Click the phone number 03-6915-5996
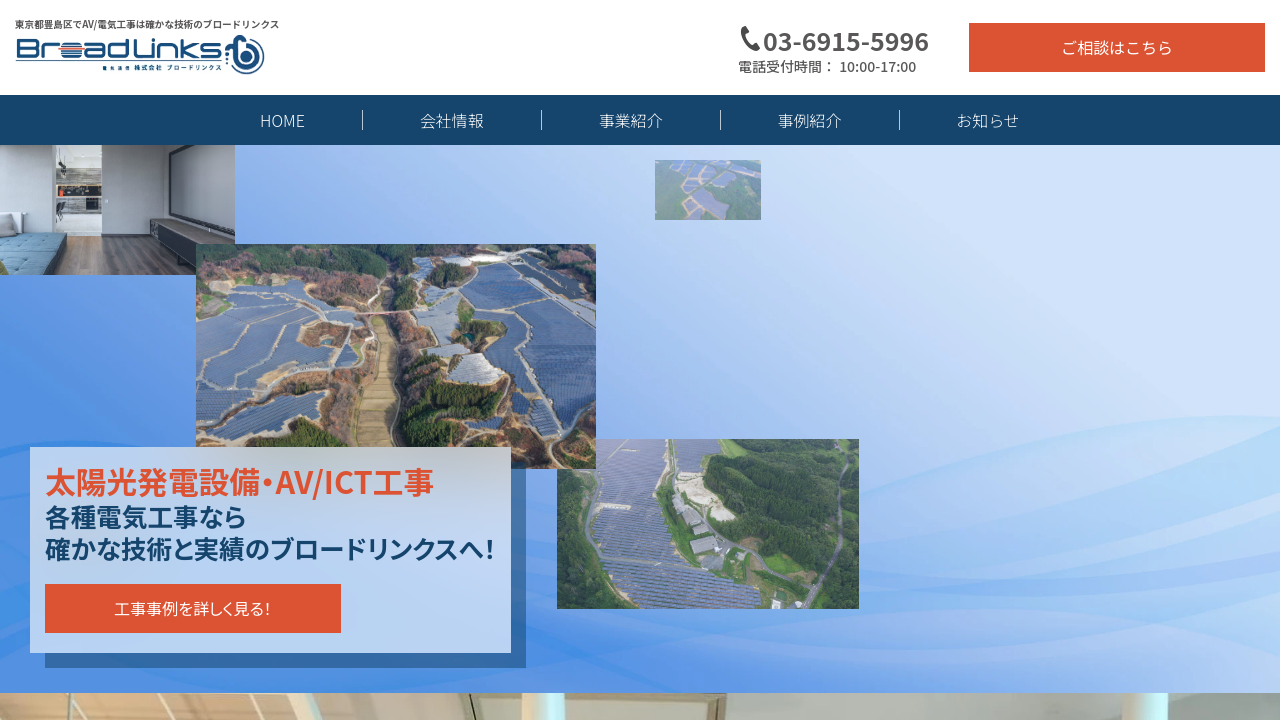Screen dimensions: 1280x720 tap(845, 42)
